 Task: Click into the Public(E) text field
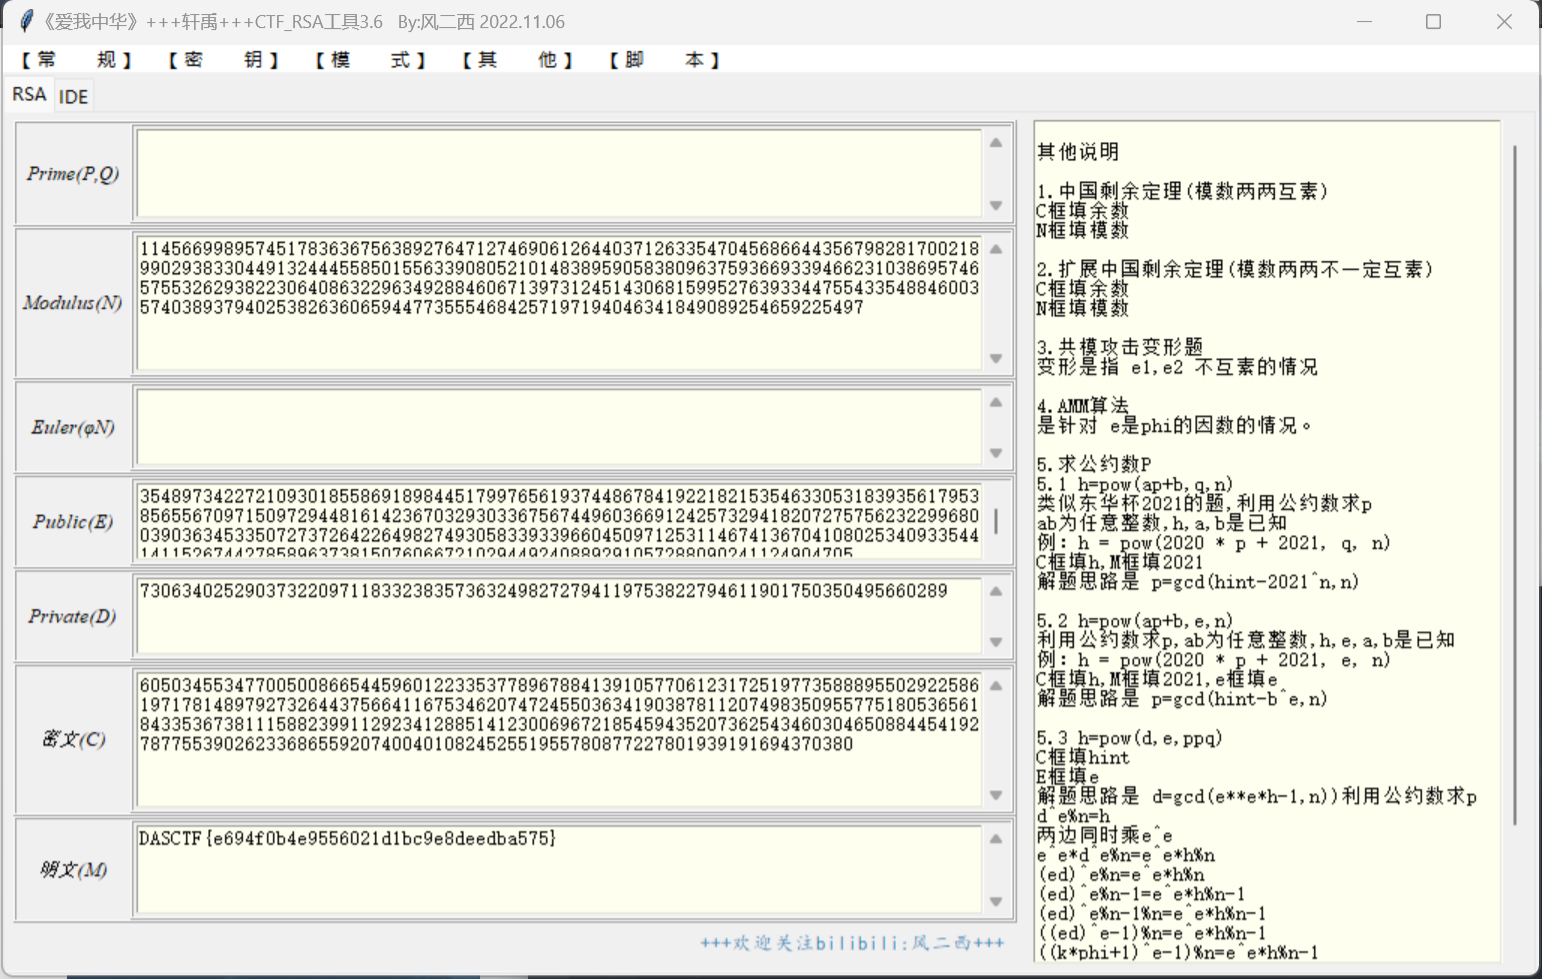(560, 521)
